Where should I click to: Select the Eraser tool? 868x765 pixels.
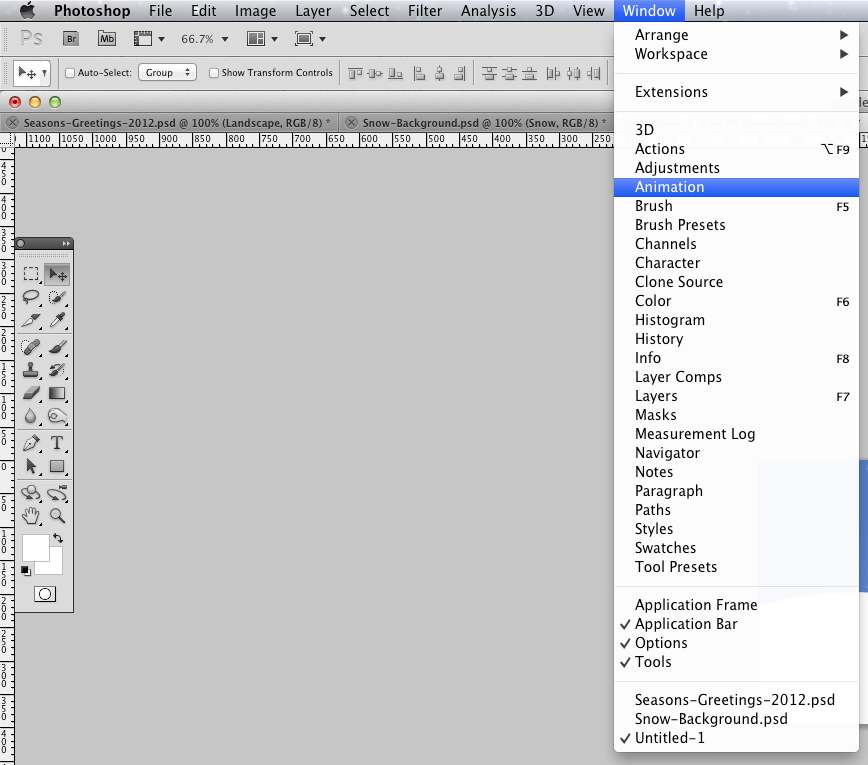tap(31, 393)
